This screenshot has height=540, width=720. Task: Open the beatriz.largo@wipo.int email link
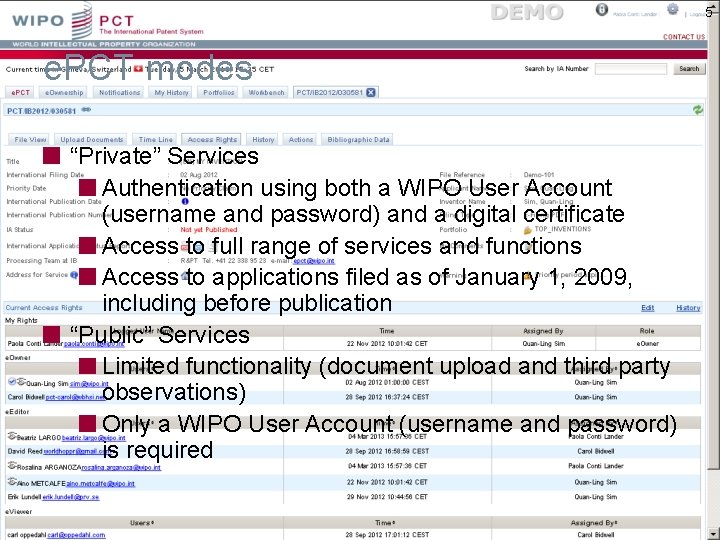94,438
